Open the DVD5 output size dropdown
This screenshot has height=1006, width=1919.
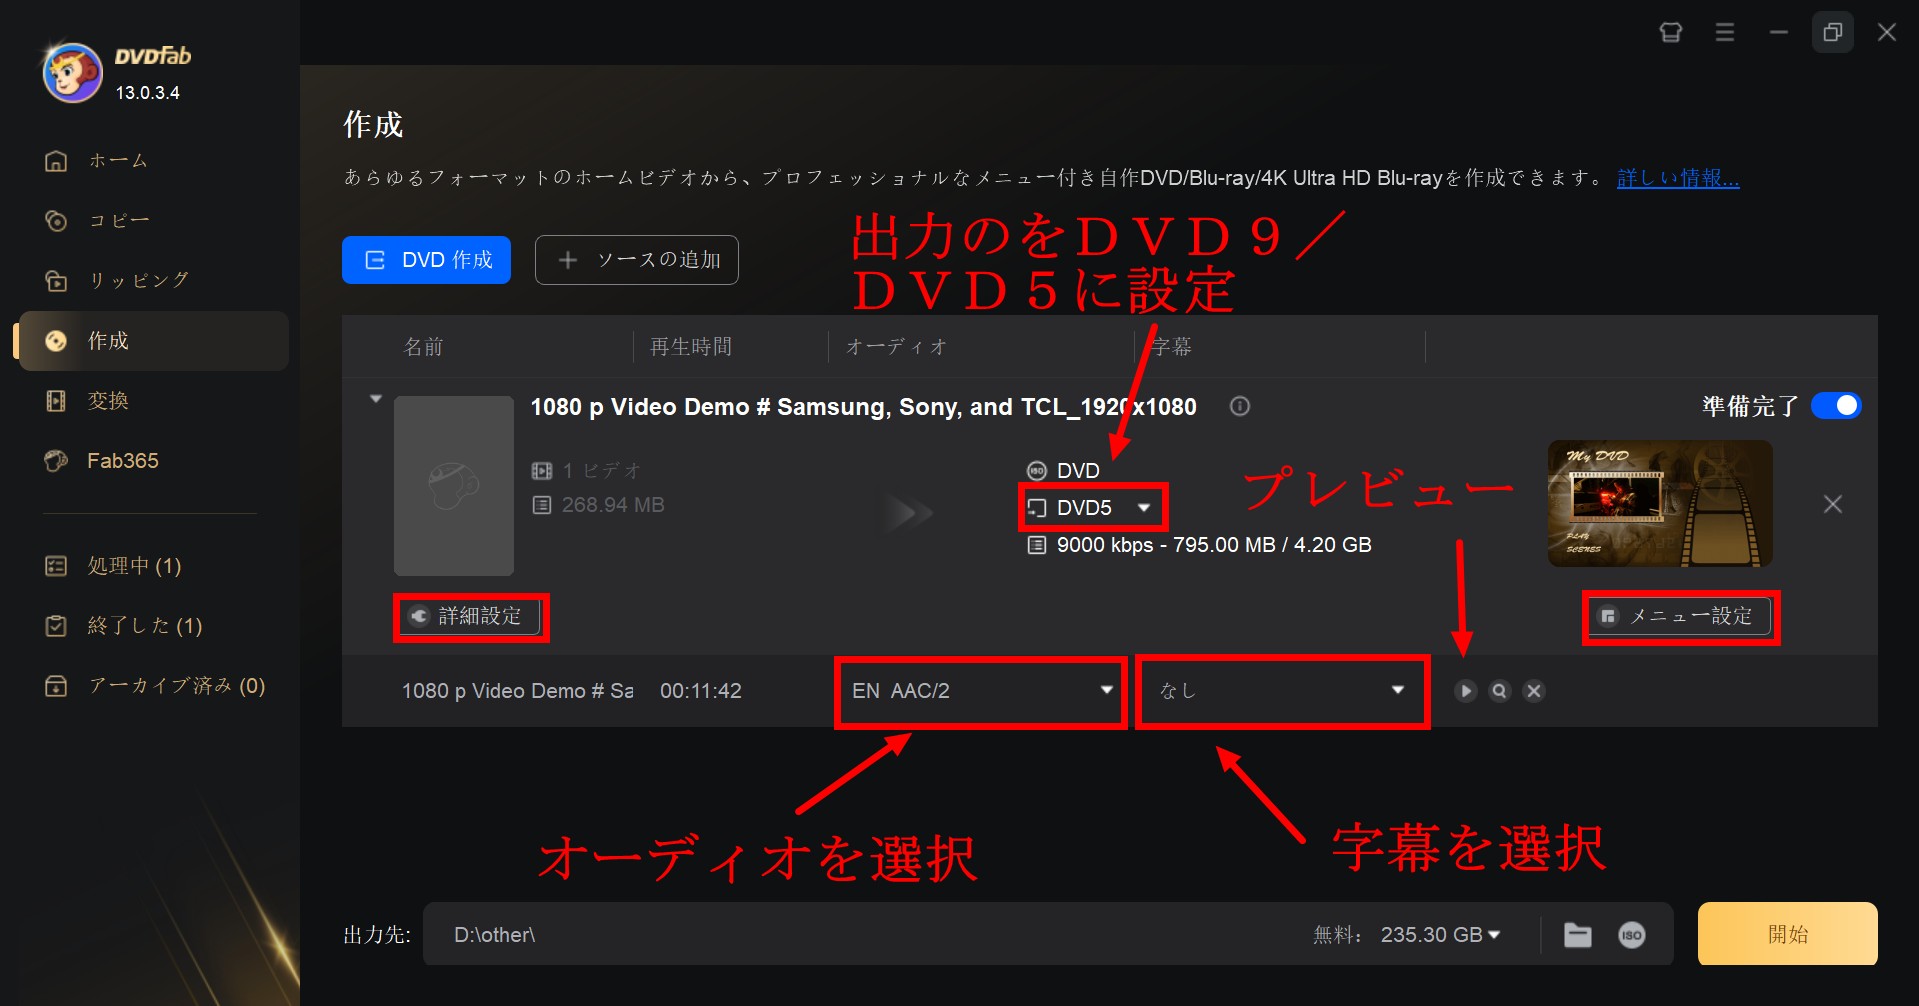(1093, 508)
